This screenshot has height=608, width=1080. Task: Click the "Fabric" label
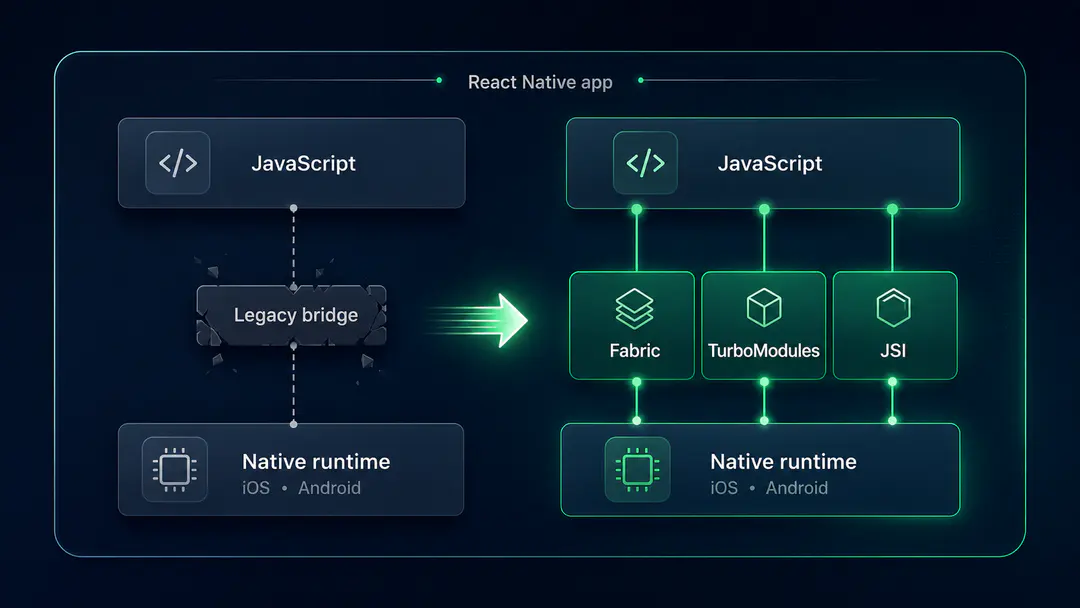(x=634, y=350)
